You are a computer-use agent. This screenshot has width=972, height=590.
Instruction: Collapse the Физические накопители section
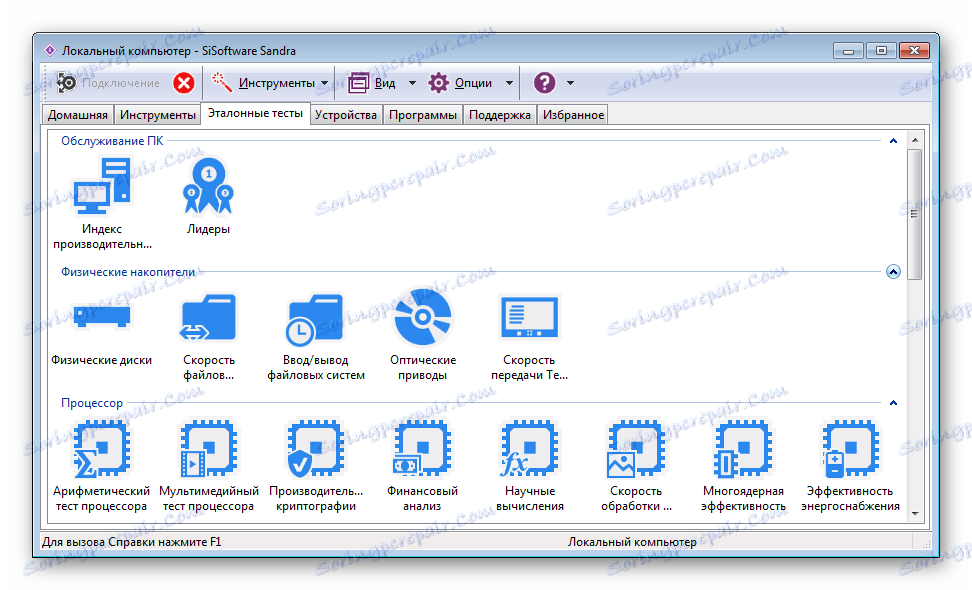pos(893,270)
